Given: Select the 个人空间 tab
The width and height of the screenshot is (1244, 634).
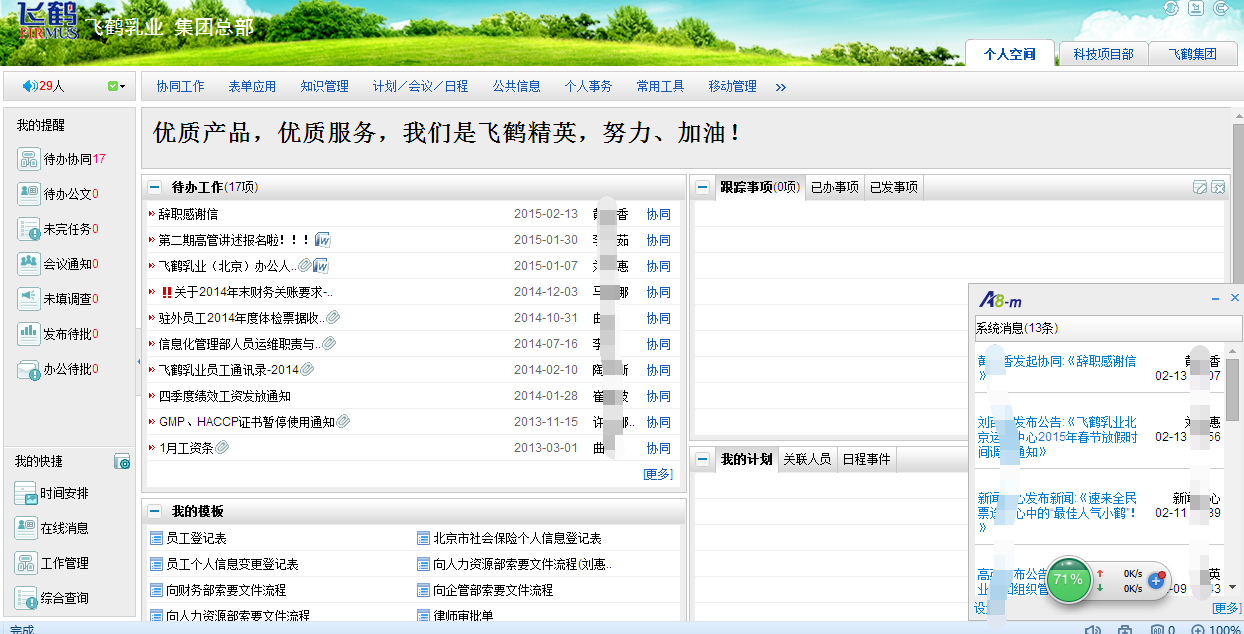Looking at the screenshot, I should [x=1010, y=55].
